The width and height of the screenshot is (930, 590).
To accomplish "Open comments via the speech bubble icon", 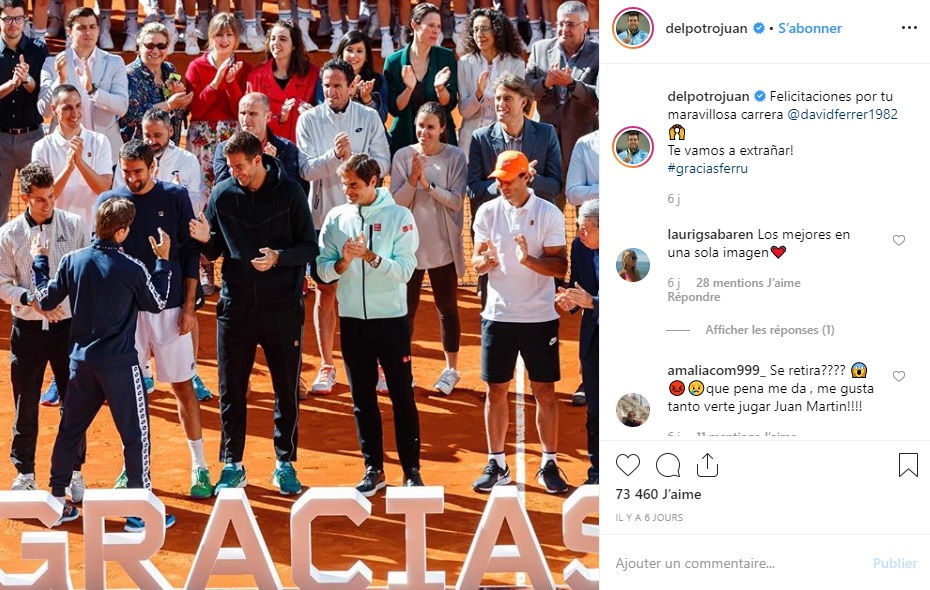I will [x=668, y=465].
